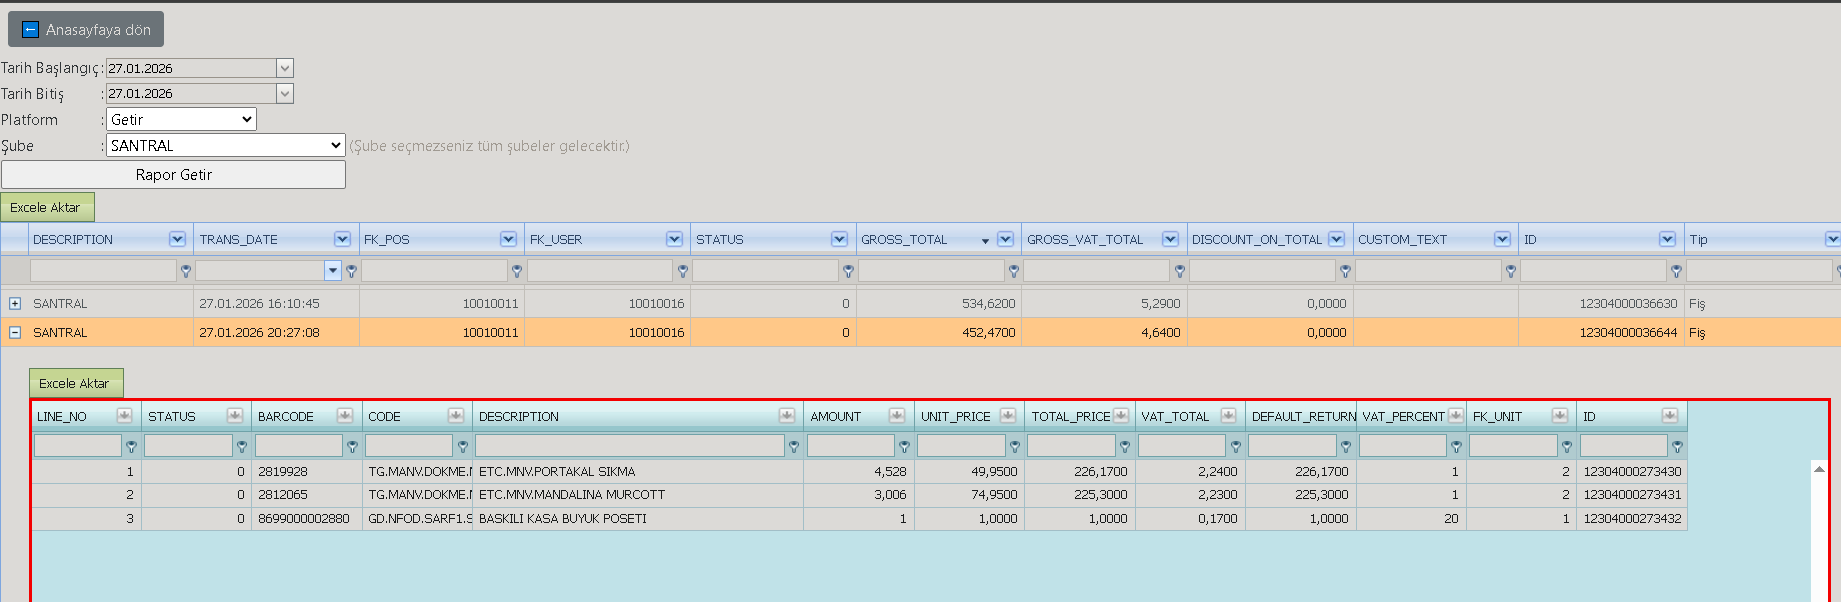This screenshot has width=1841, height=602.
Task: Click the filter icon under DESCRIPTION column
Action: point(185,271)
